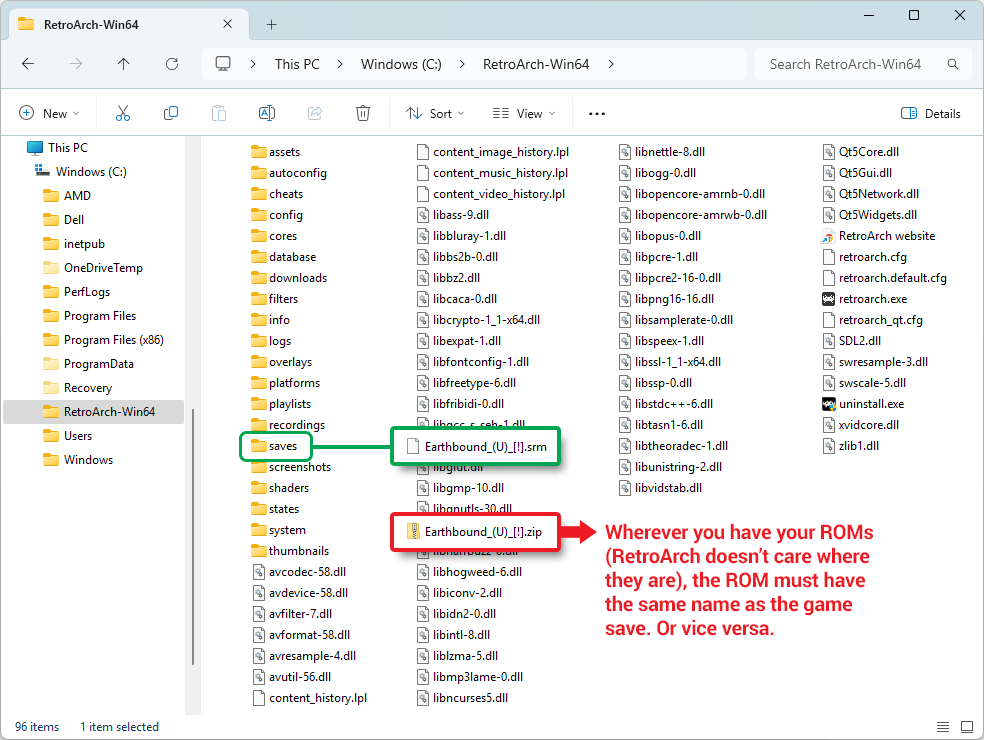The image size is (984, 740).
Task: Select retroarch.default.cfg file
Action: (x=884, y=278)
